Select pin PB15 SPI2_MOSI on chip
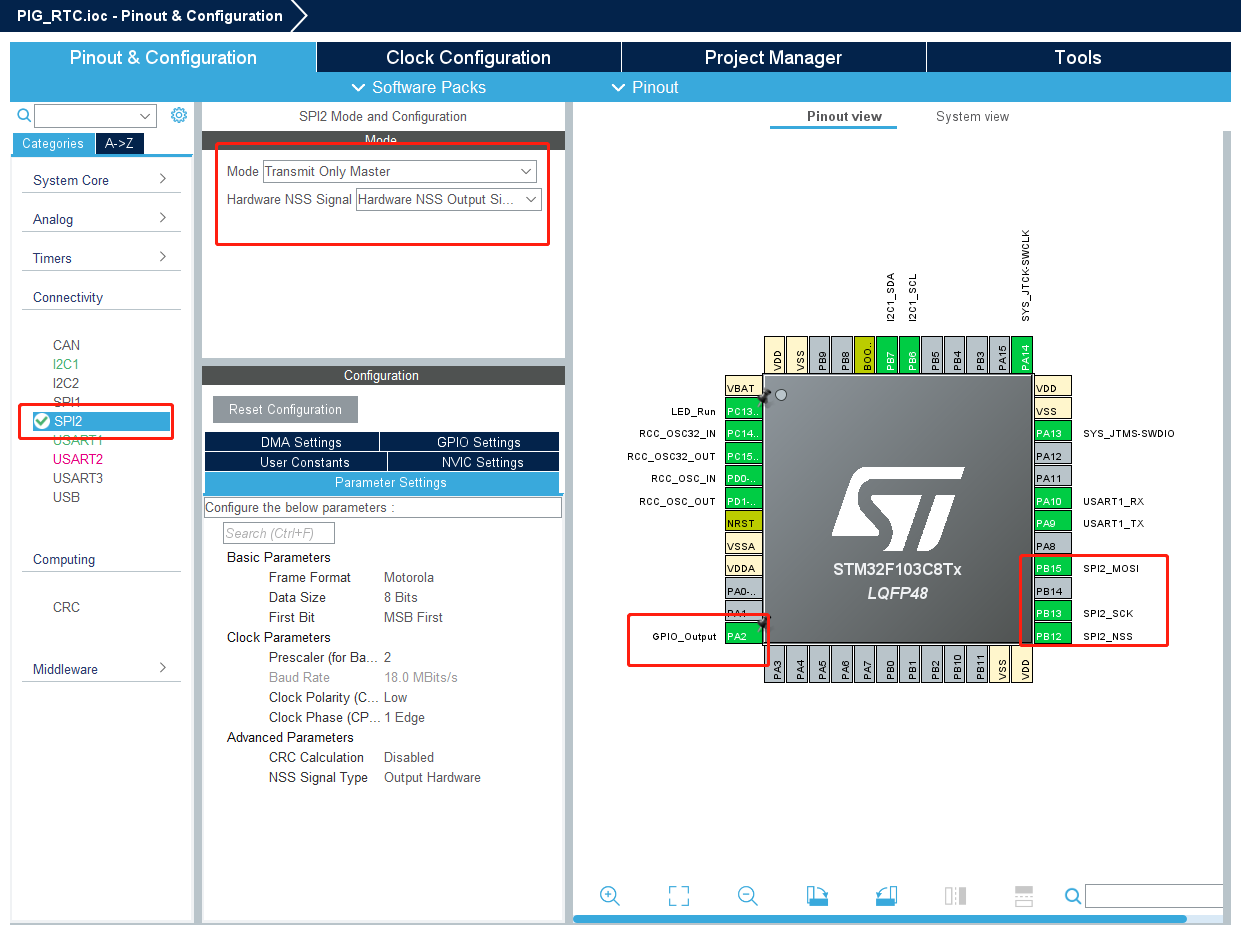Screen dimensions: 1241x935 [x=1052, y=568]
